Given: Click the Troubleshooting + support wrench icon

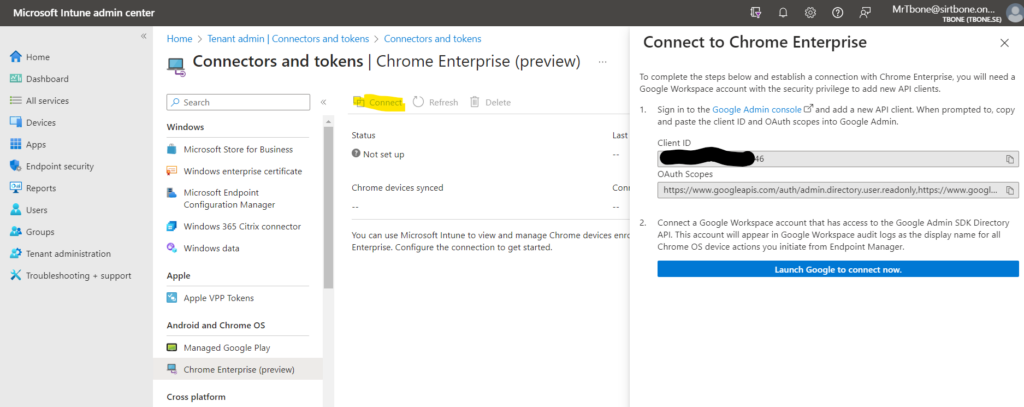Looking at the screenshot, I should tap(16, 276).
